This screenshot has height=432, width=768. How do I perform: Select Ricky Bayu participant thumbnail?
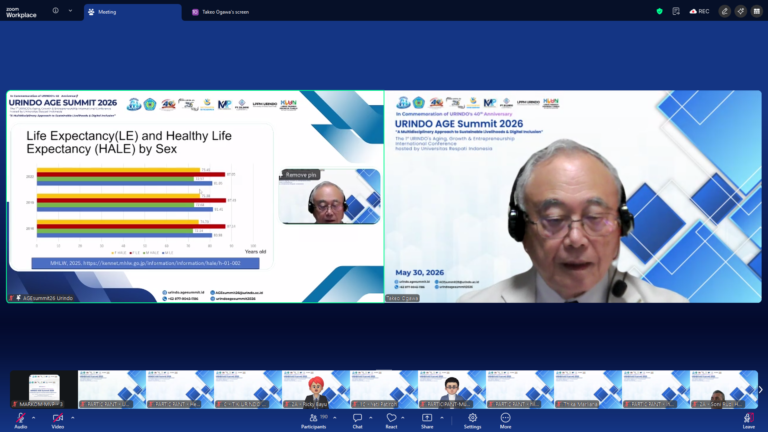[316, 389]
